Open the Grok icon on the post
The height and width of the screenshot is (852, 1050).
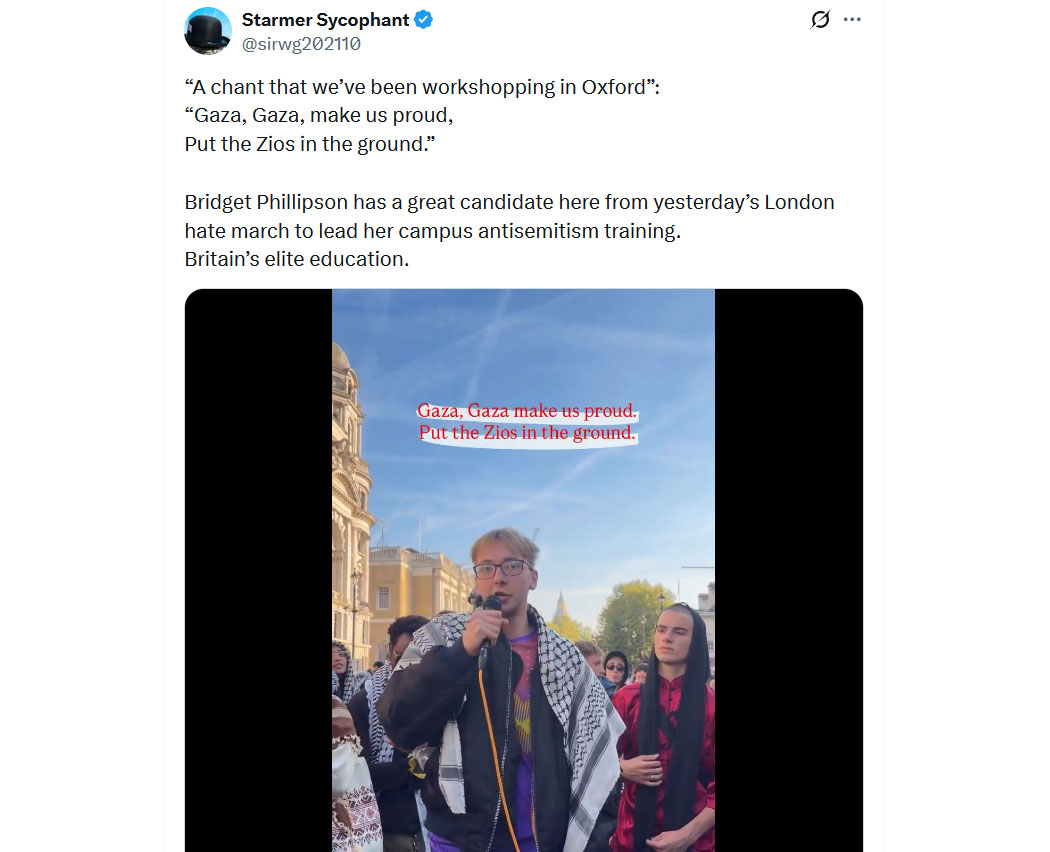820,19
